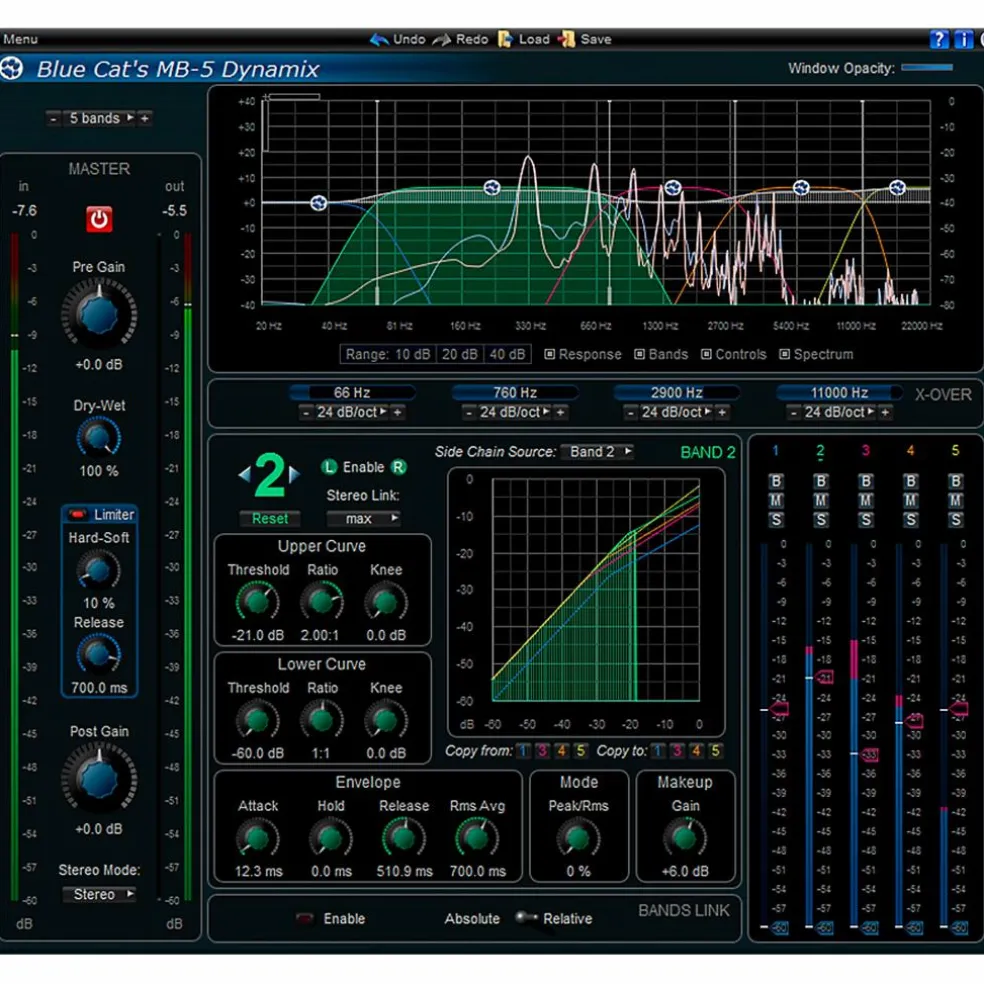Open the Stereo Mode dropdown
The height and width of the screenshot is (984, 984).
pos(100,894)
